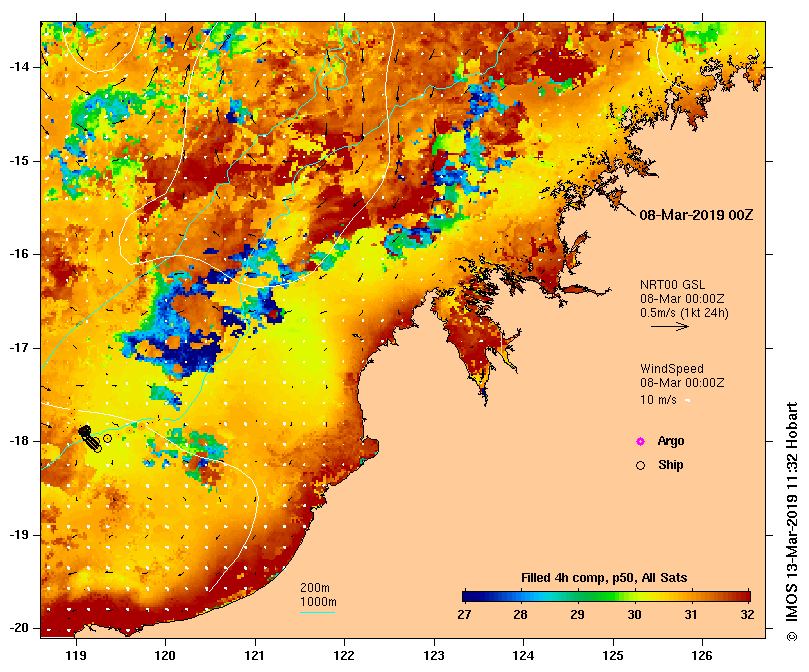Image resolution: width=809 pixels, height=672 pixels.
Task: Click the latitude label -17
Action: tap(19, 348)
